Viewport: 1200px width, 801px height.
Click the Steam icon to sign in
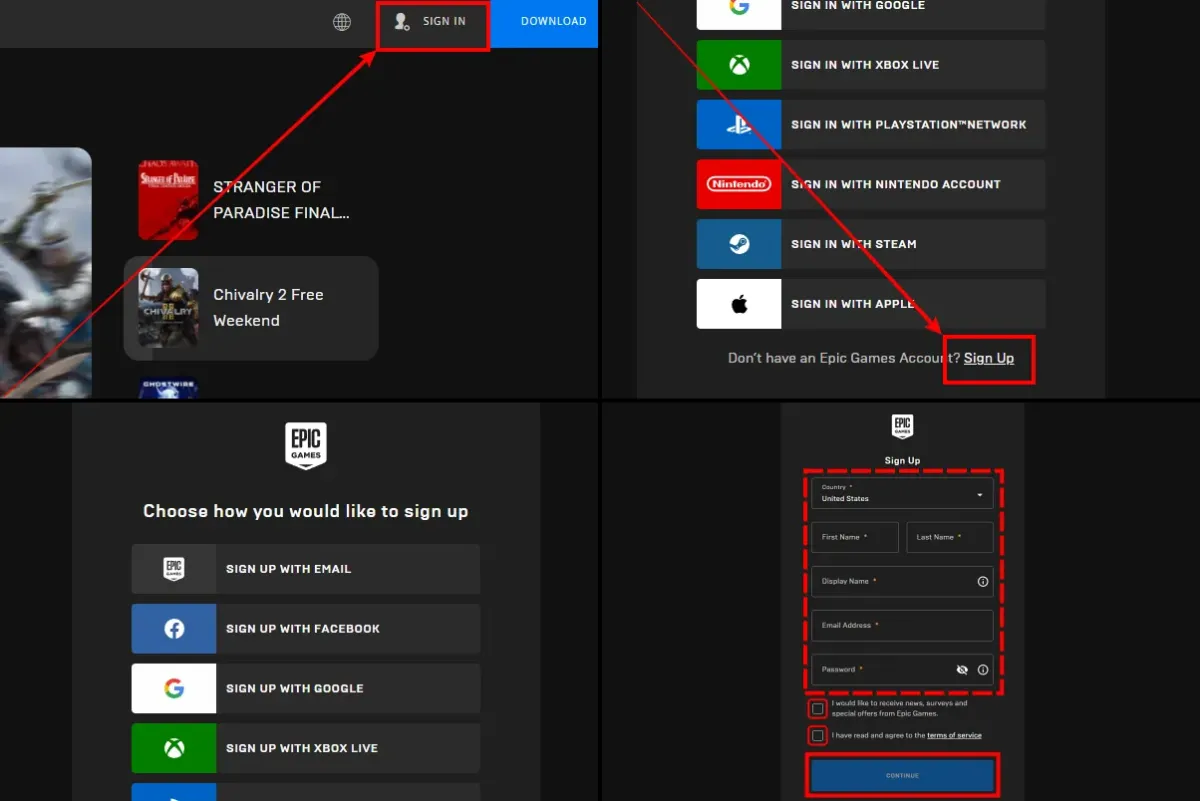tap(739, 244)
